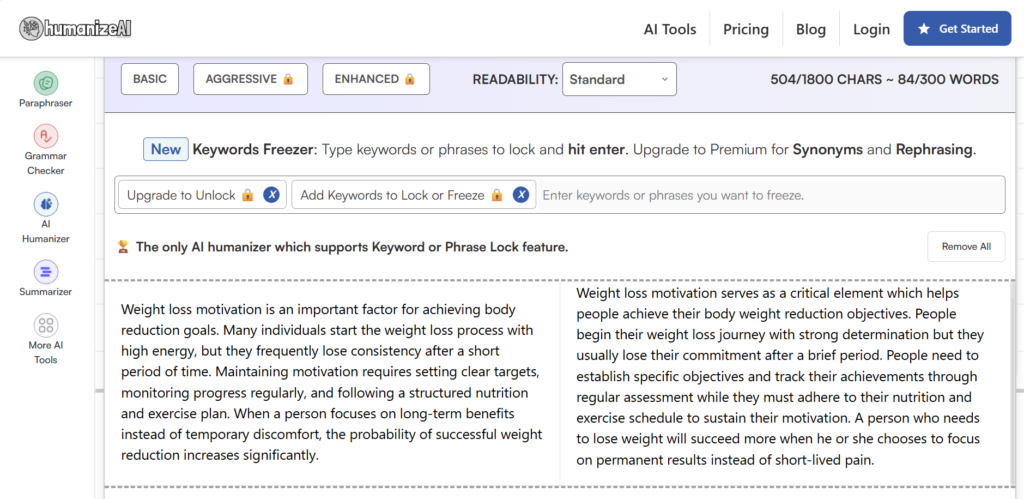Click the humanizeAI logo
The image size is (1024, 499).
75,28
